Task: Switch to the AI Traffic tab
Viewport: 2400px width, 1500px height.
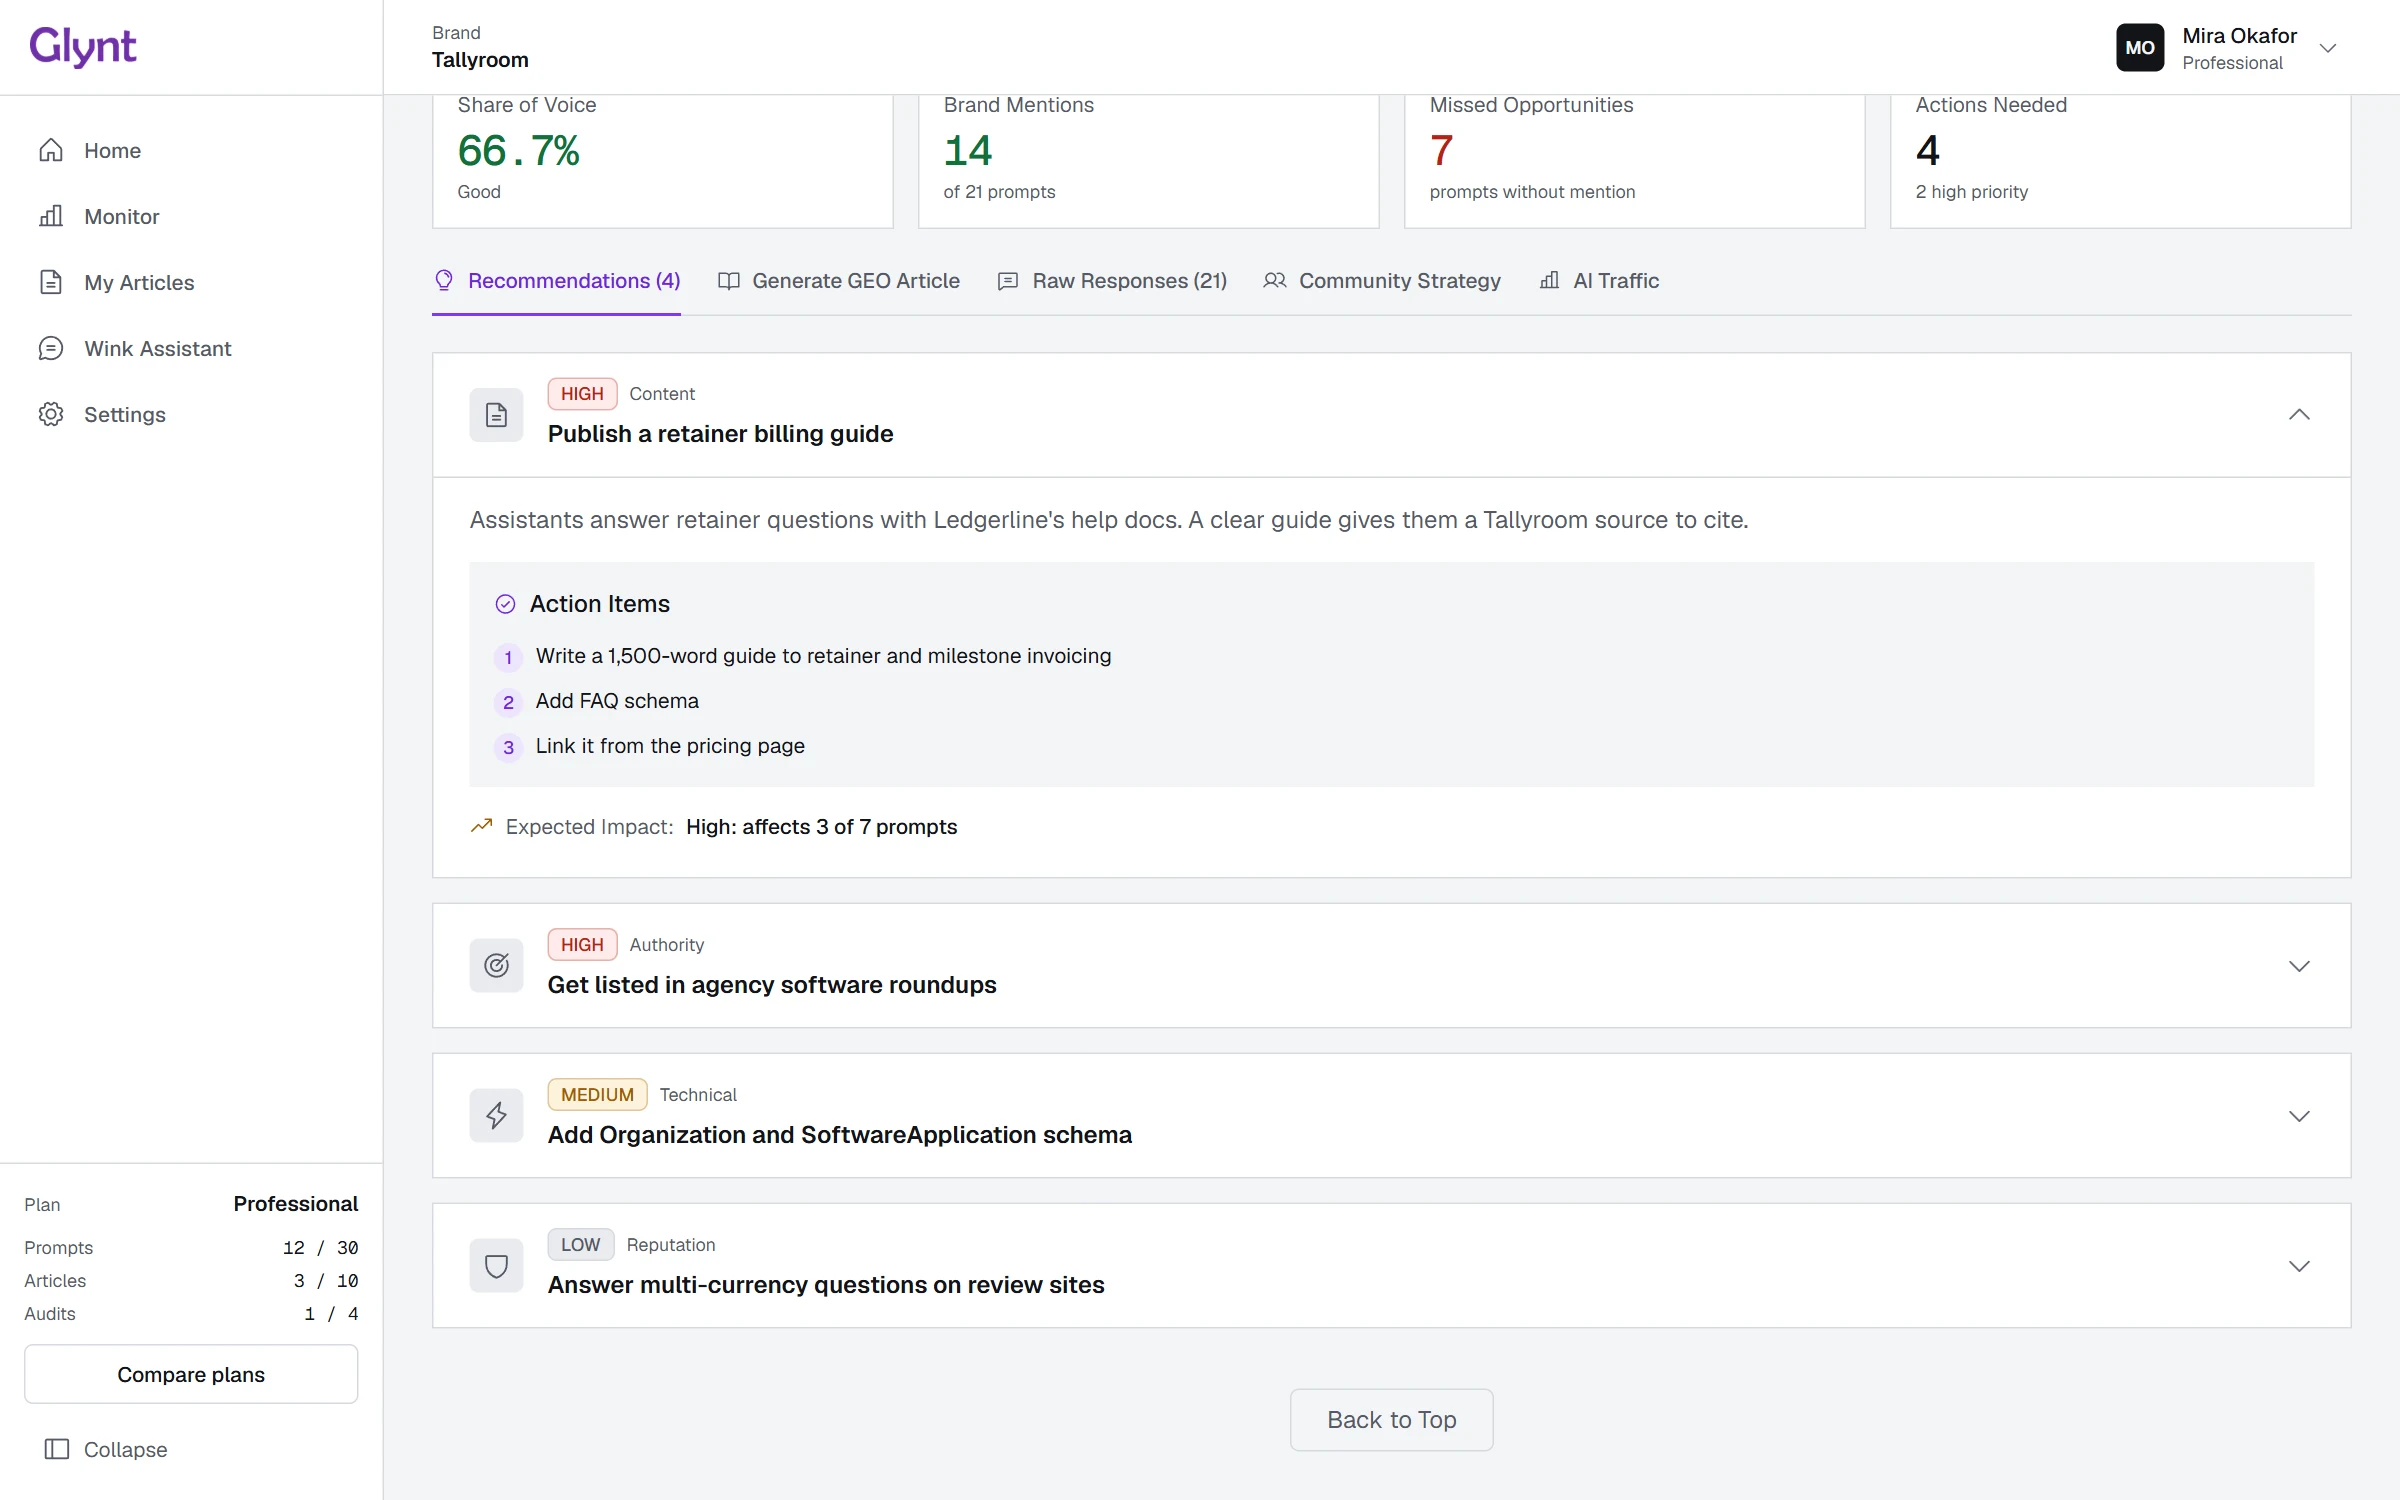Action: pos(1599,281)
